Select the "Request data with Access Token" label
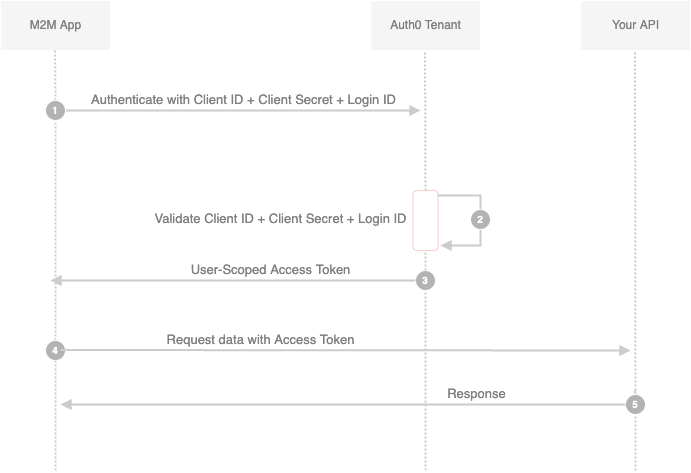 tap(260, 340)
